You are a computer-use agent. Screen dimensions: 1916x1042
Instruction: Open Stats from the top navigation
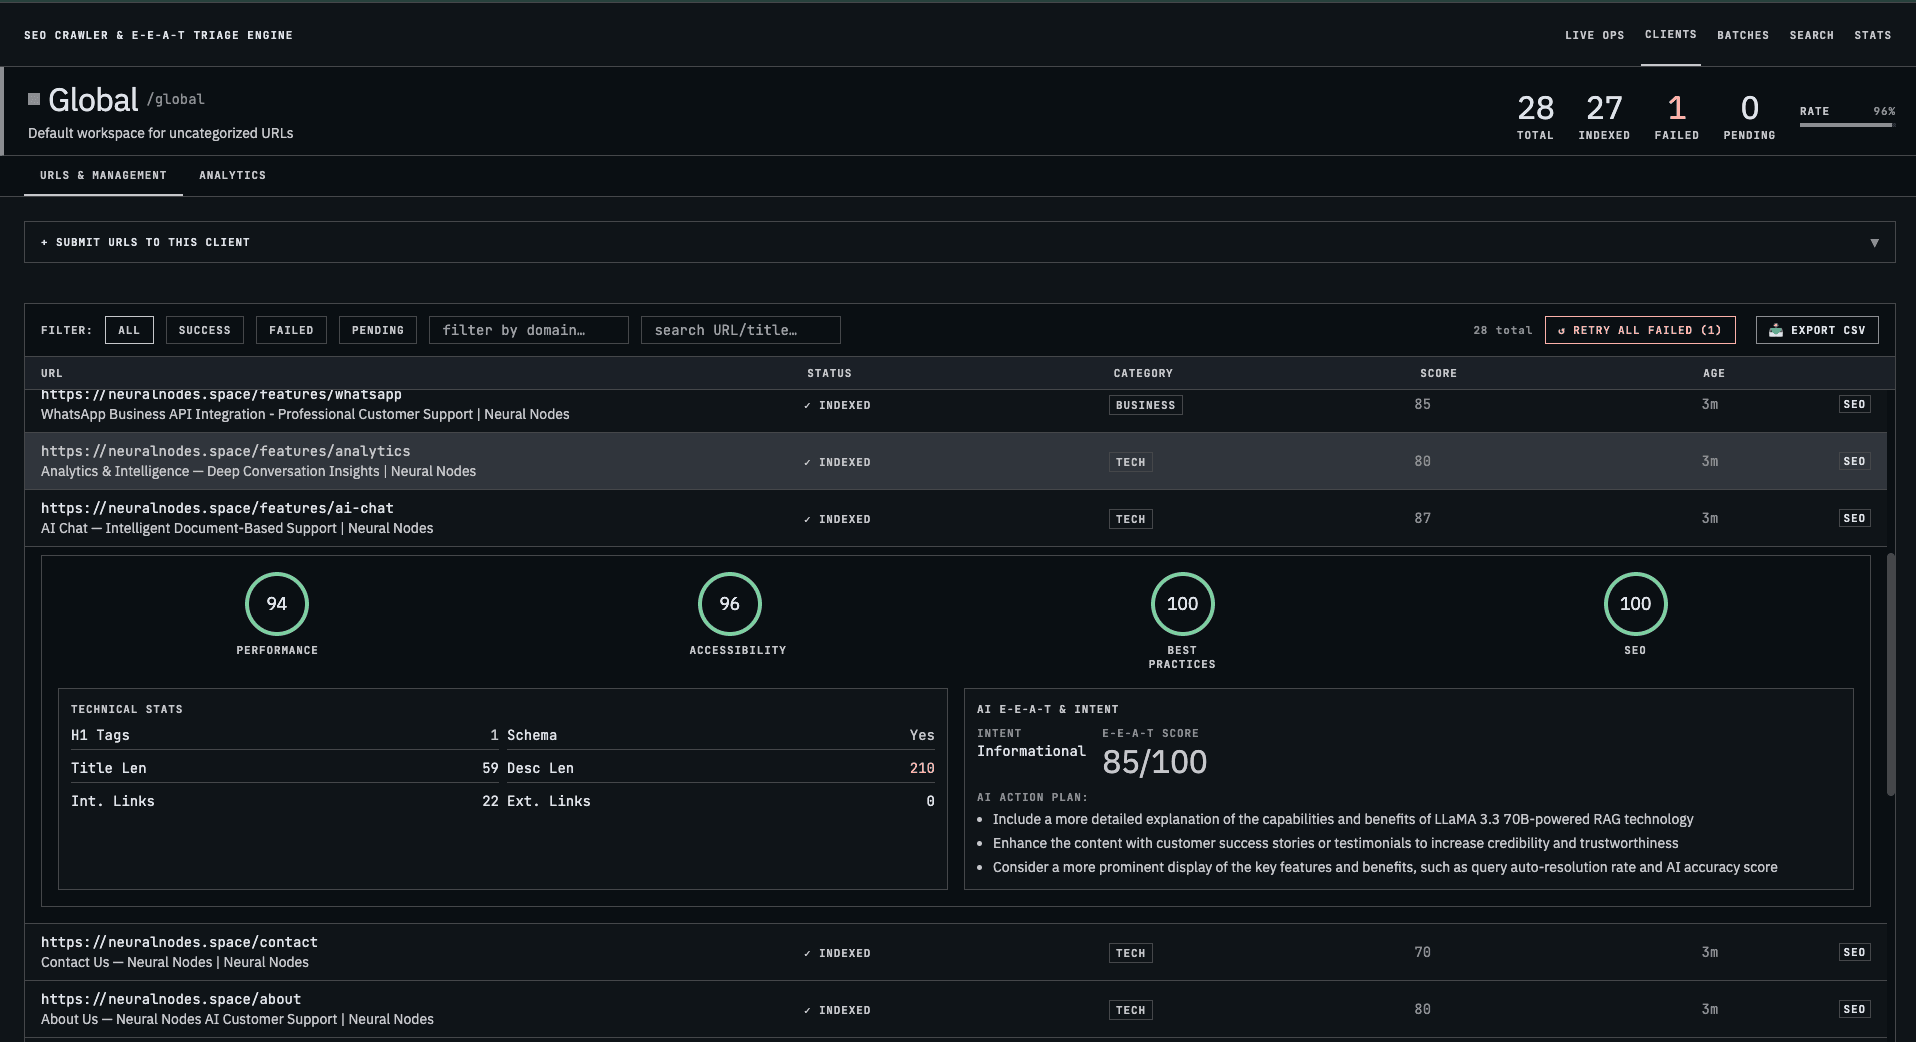pos(1872,35)
